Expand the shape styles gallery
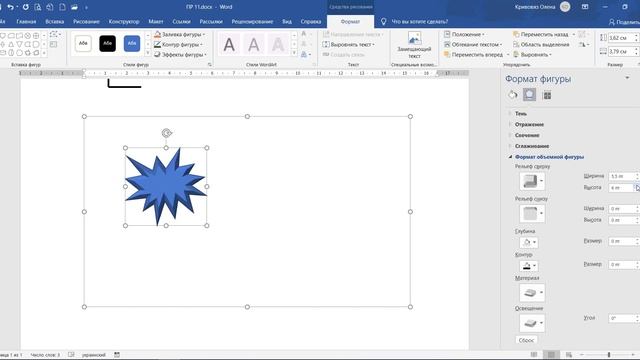This screenshot has width=640, height=360. (148, 53)
